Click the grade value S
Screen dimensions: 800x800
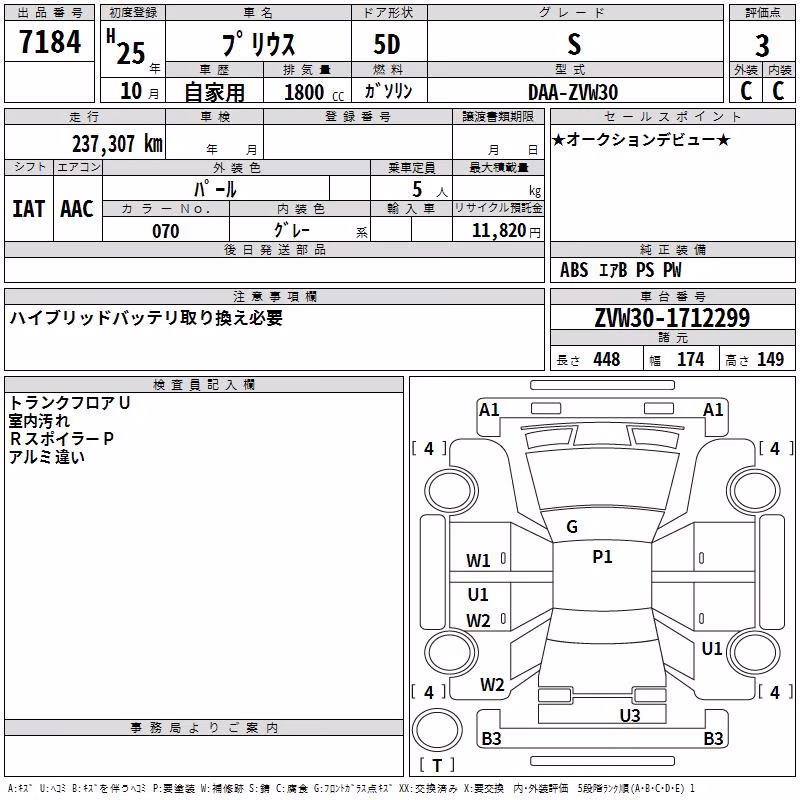click(574, 44)
